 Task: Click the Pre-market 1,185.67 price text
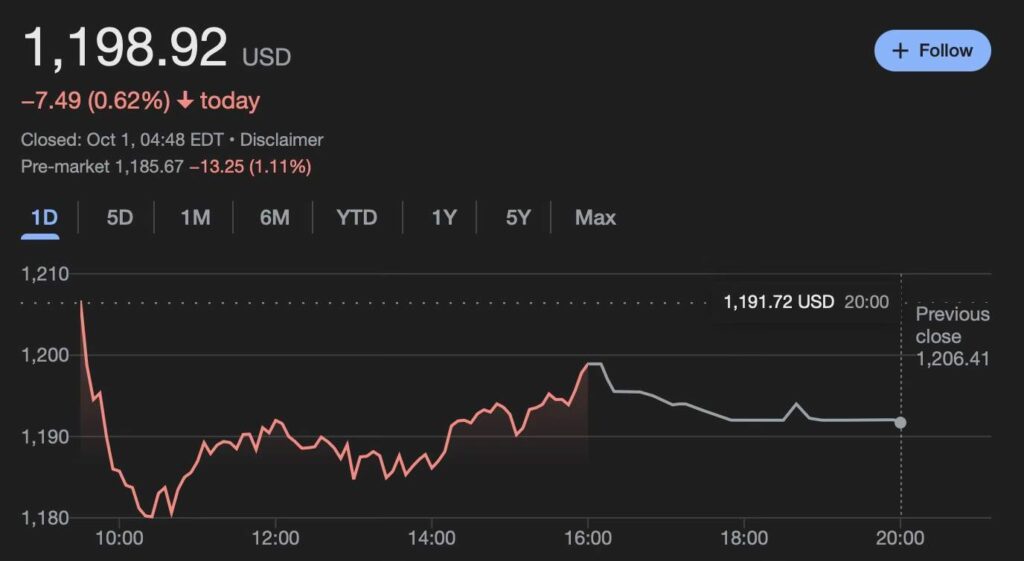pos(102,166)
